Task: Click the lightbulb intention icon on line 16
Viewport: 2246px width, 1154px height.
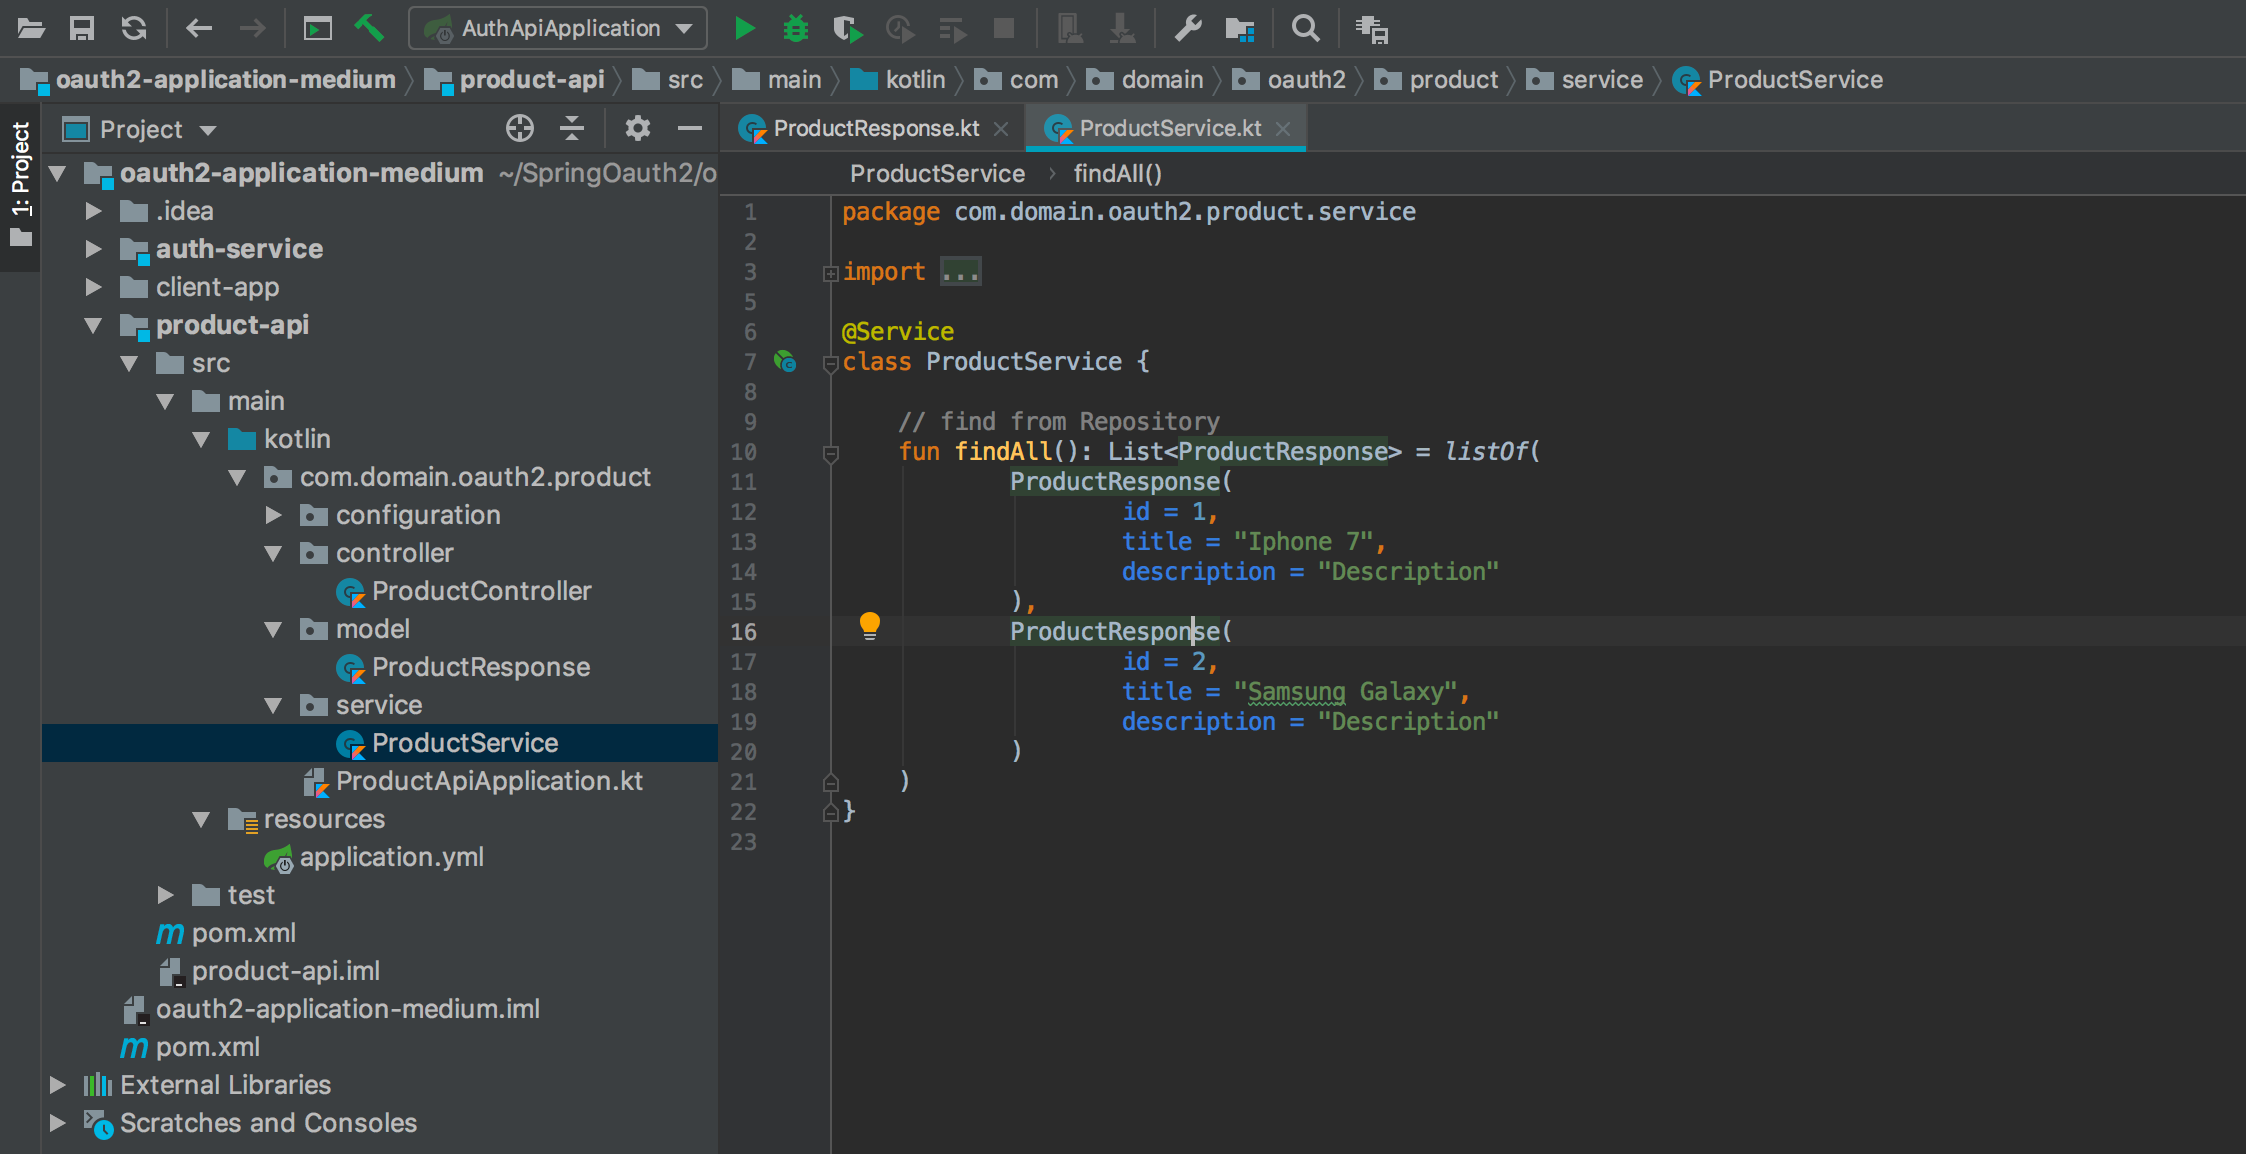Action: 869,626
